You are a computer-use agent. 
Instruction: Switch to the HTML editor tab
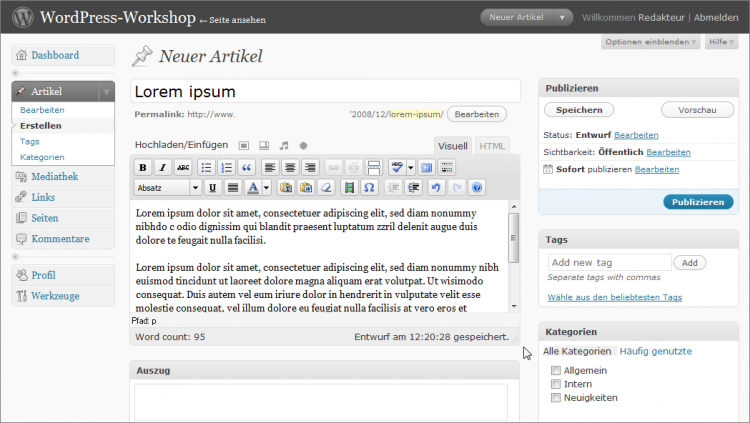point(492,146)
